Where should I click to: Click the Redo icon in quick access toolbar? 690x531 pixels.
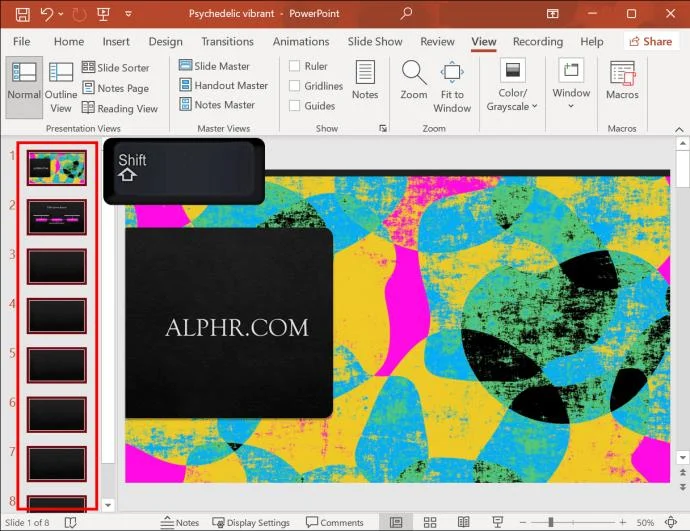(x=80, y=14)
